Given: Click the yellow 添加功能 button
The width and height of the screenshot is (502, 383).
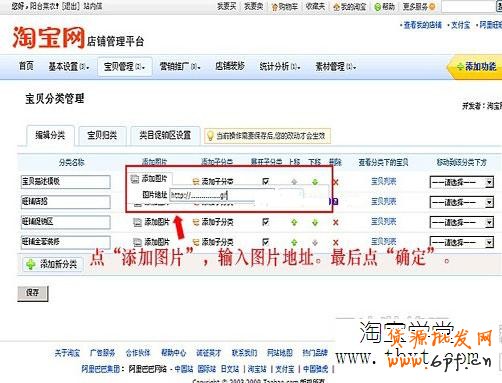Looking at the screenshot, I should pyautogui.click(x=476, y=67).
